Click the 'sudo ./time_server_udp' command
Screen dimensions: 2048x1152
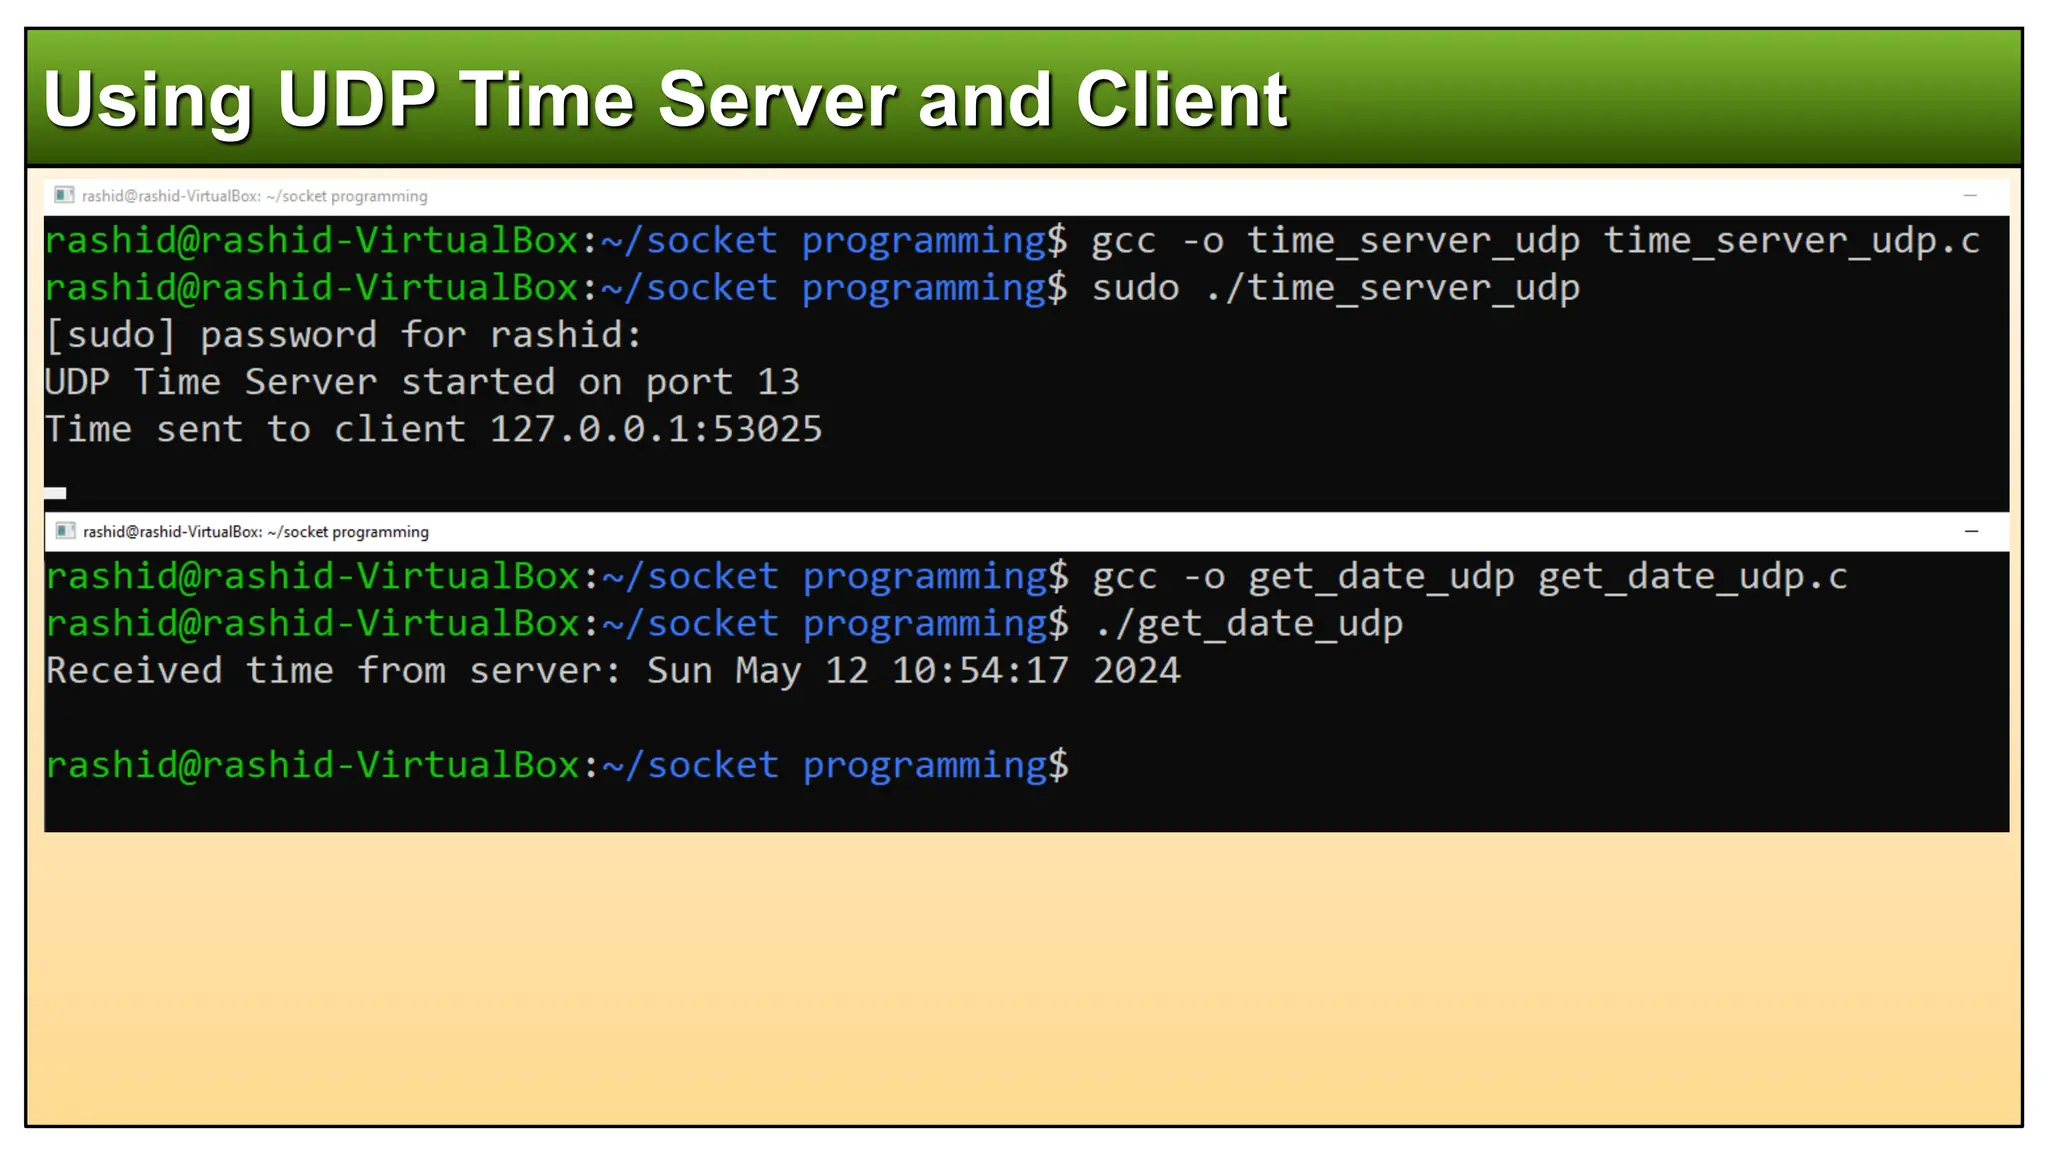pos(1335,288)
